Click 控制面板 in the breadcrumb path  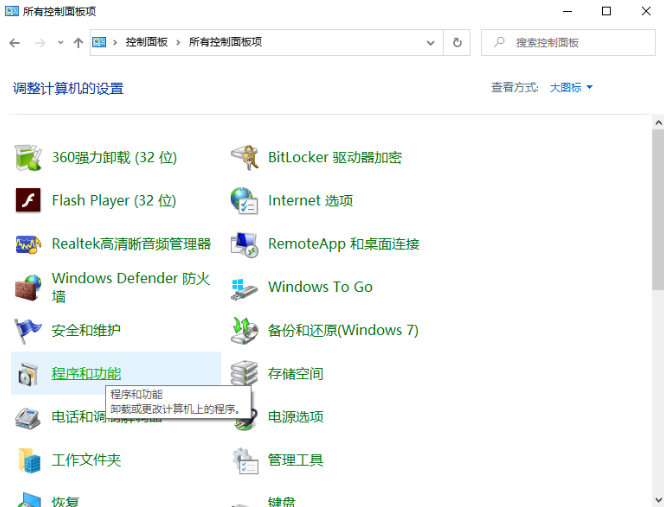(x=147, y=43)
